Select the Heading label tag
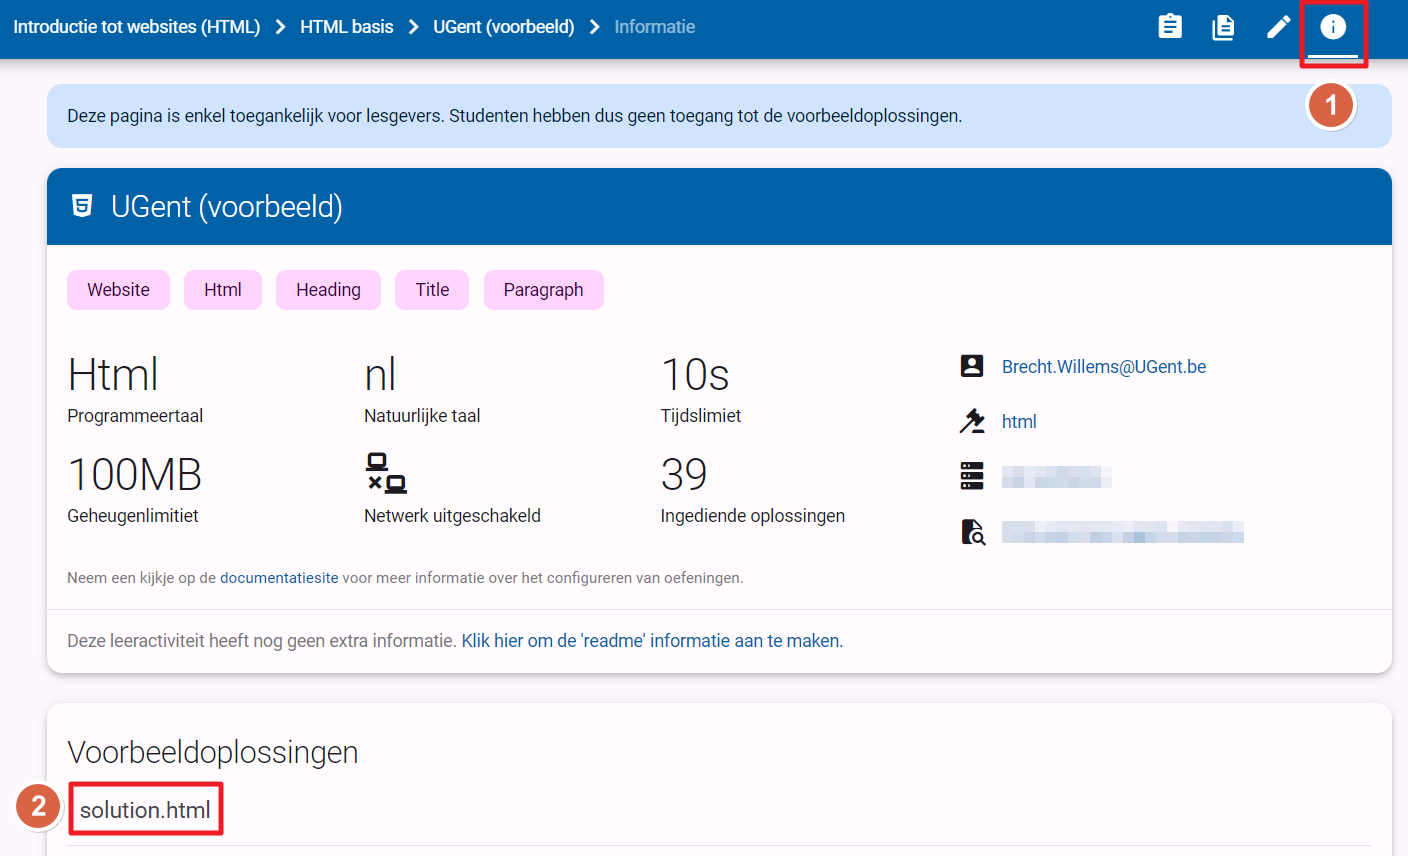This screenshot has width=1408, height=856. [x=328, y=290]
